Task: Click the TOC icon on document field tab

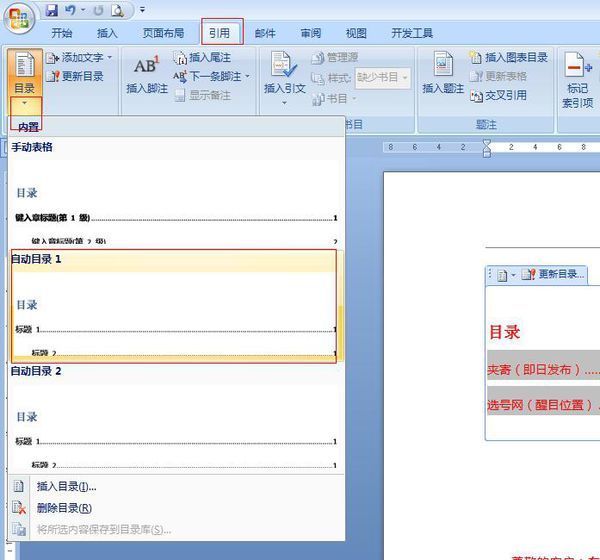Action: click(x=502, y=275)
